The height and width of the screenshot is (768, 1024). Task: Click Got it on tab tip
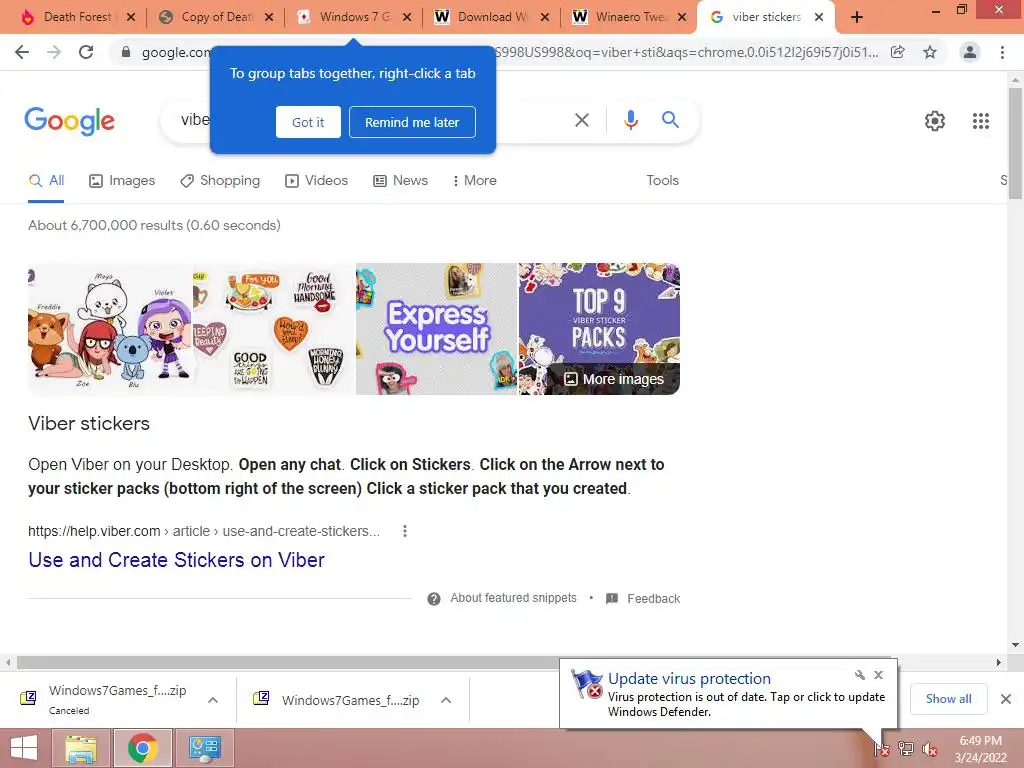click(x=308, y=122)
